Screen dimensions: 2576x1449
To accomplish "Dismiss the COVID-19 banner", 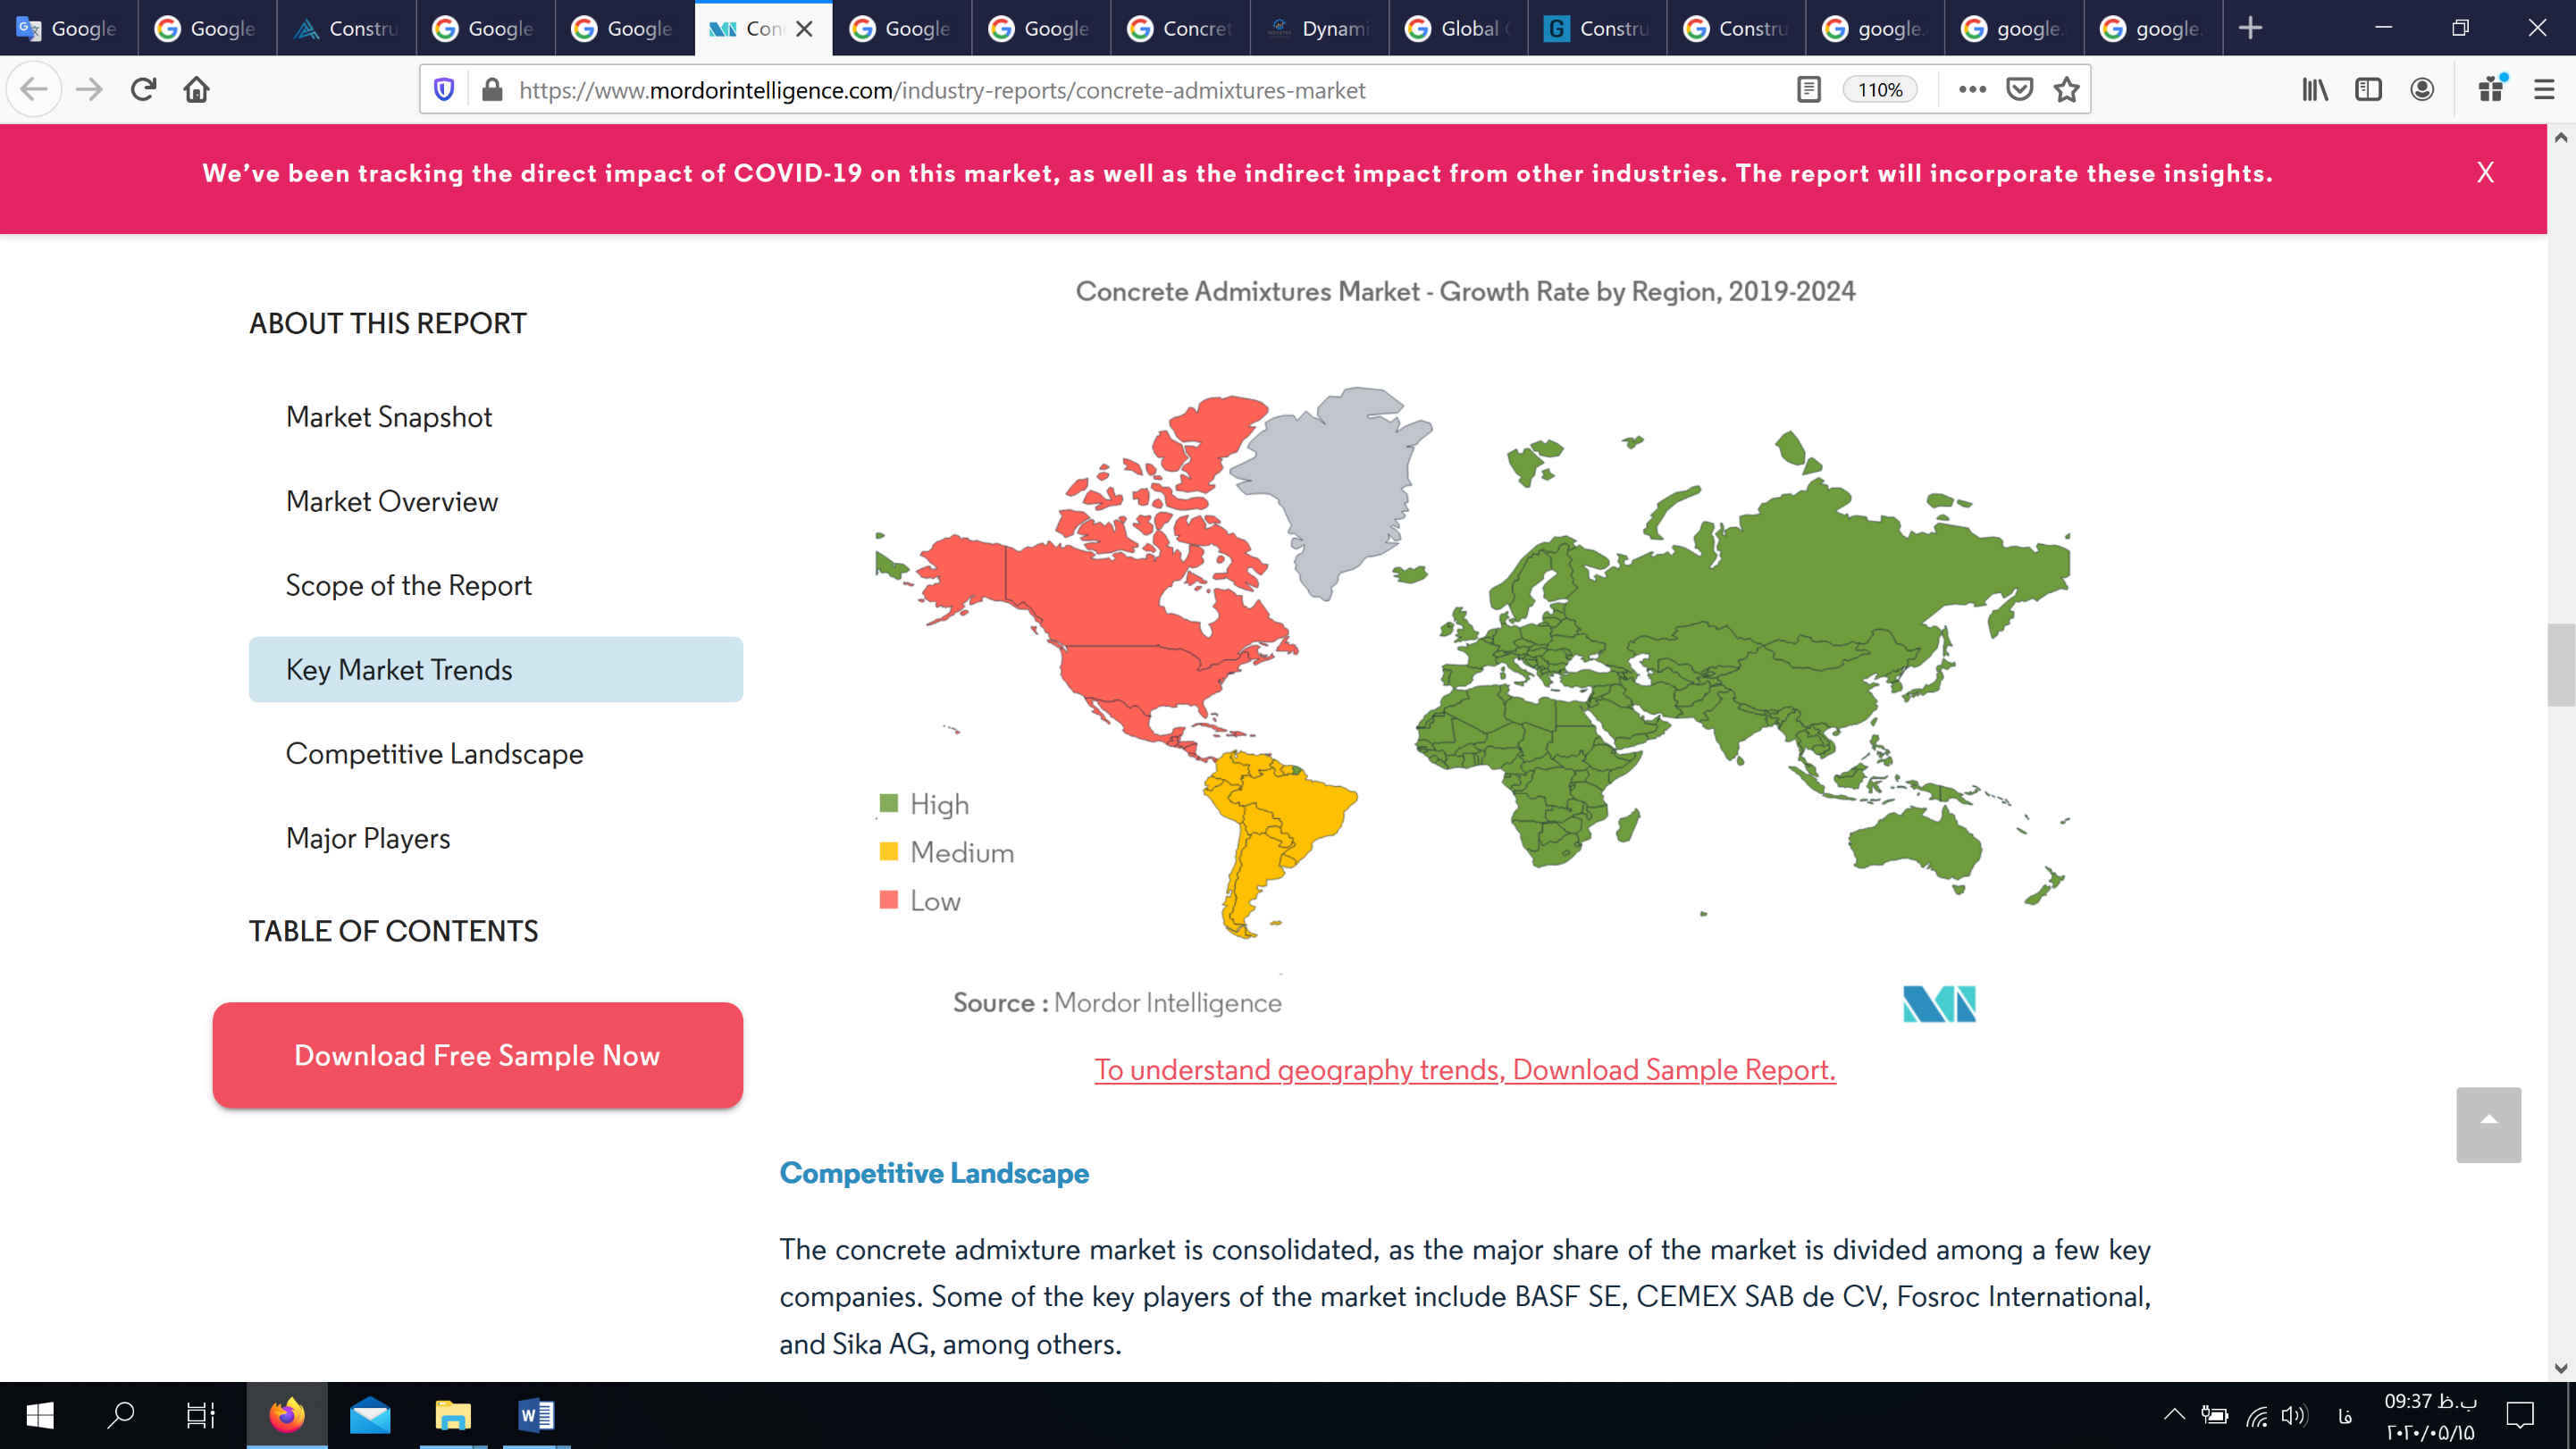I will click(2485, 173).
